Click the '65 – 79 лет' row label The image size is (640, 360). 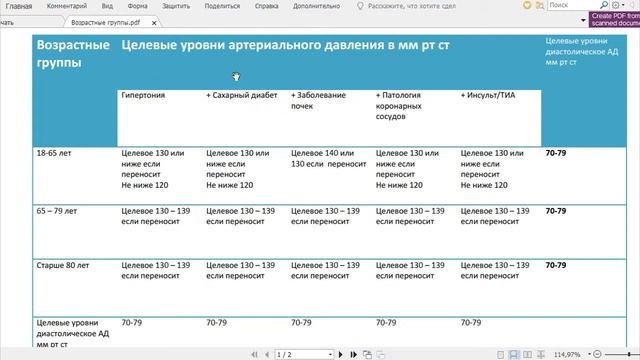tap(57, 211)
